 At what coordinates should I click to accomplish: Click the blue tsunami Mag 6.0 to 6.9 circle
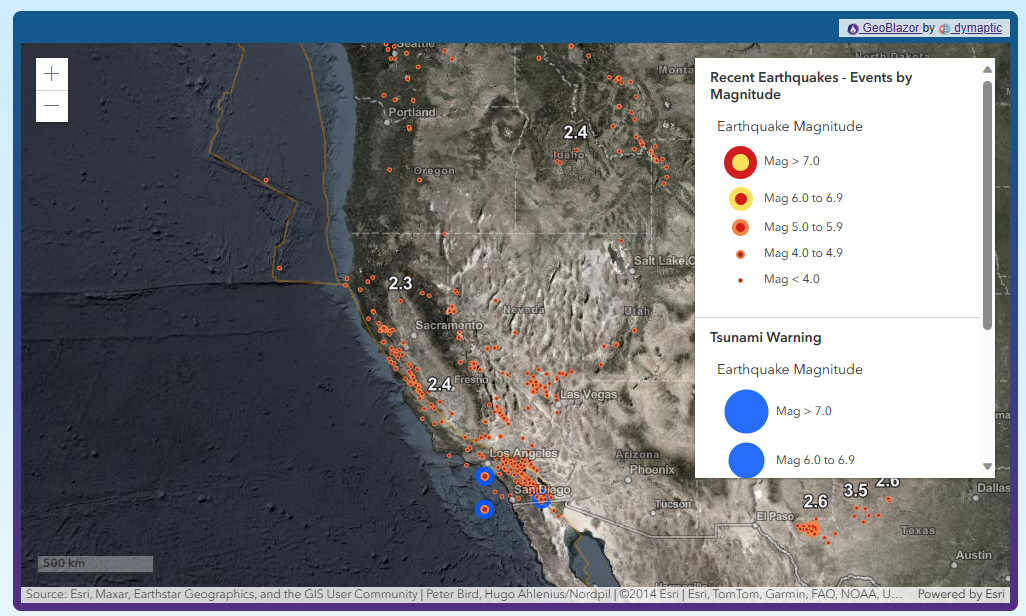tap(746, 460)
